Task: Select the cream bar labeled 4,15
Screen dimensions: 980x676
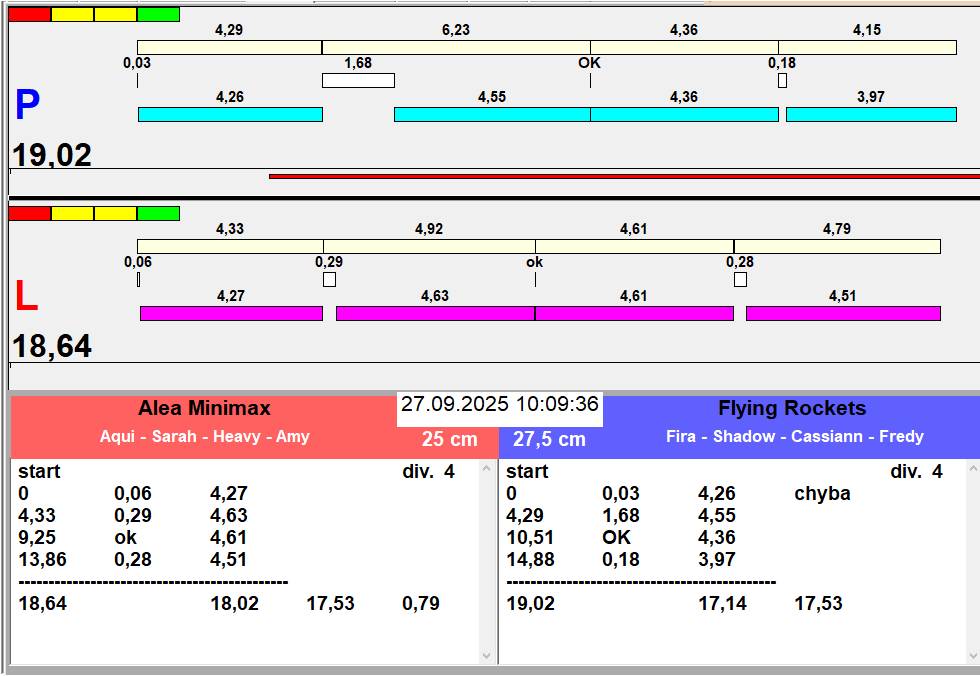Action: [x=868, y=47]
